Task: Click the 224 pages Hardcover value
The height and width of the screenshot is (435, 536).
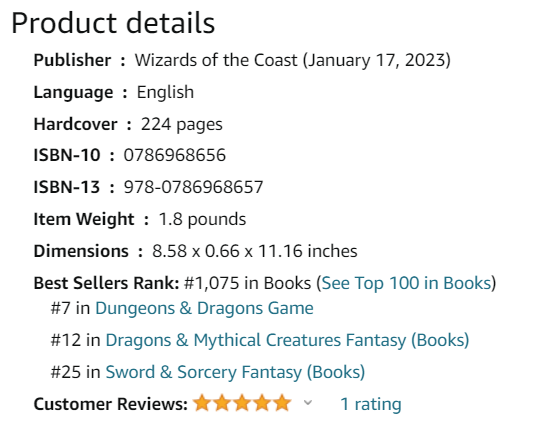Action: 182,124
